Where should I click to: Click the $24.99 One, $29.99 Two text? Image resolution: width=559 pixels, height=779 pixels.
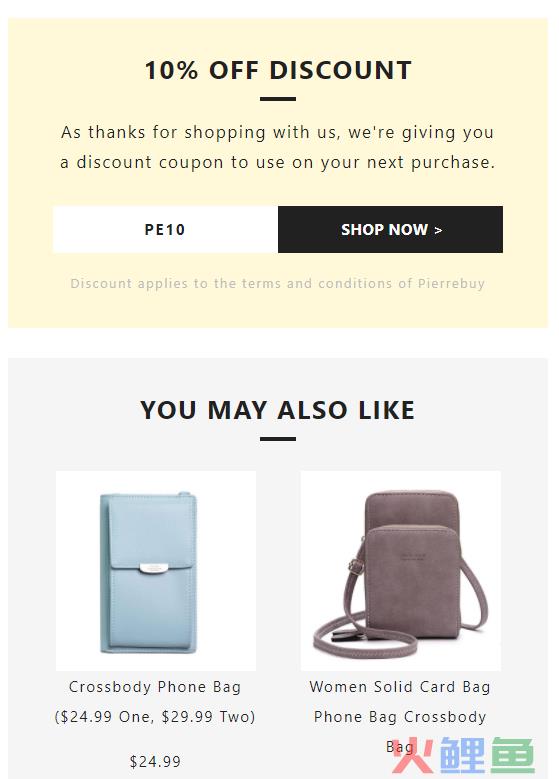click(x=155, y=716)
